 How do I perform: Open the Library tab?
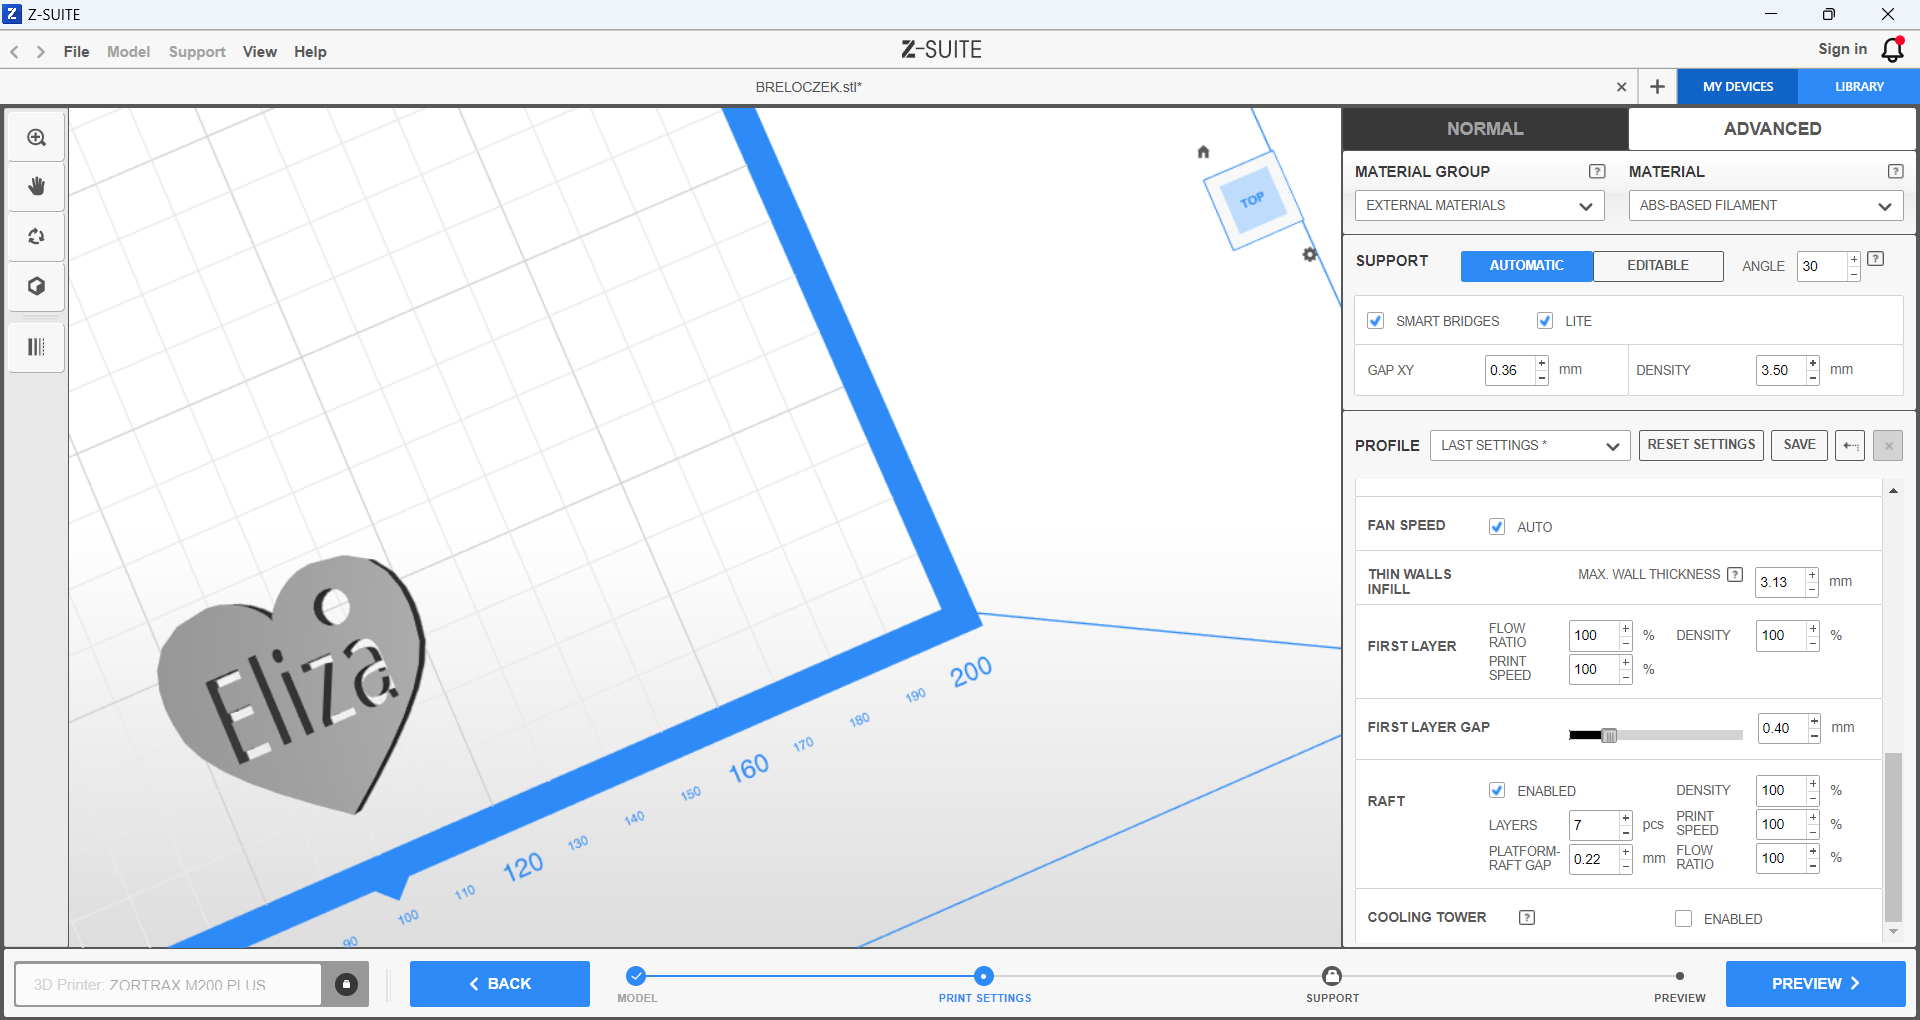coord(1859,87)
